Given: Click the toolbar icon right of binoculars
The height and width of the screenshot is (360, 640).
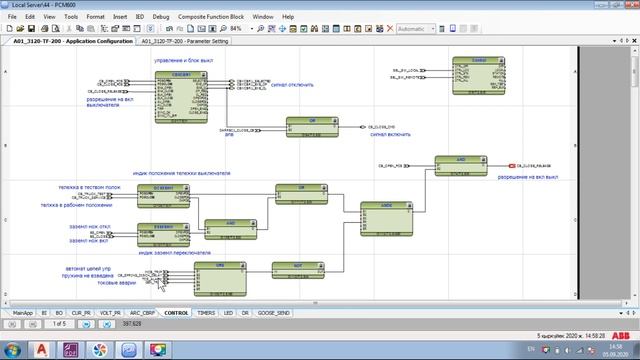Looking at the screenshot, I should [325, 29].
